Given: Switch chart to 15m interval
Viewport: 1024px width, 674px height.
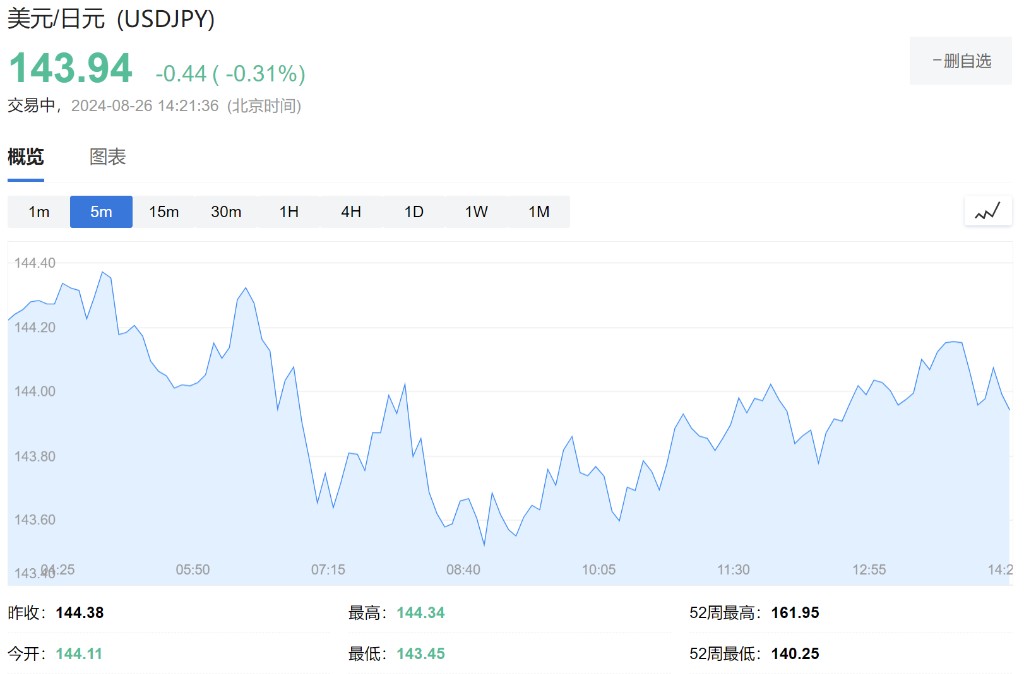Looking at the screenshot, I should (x=164, y=212).
